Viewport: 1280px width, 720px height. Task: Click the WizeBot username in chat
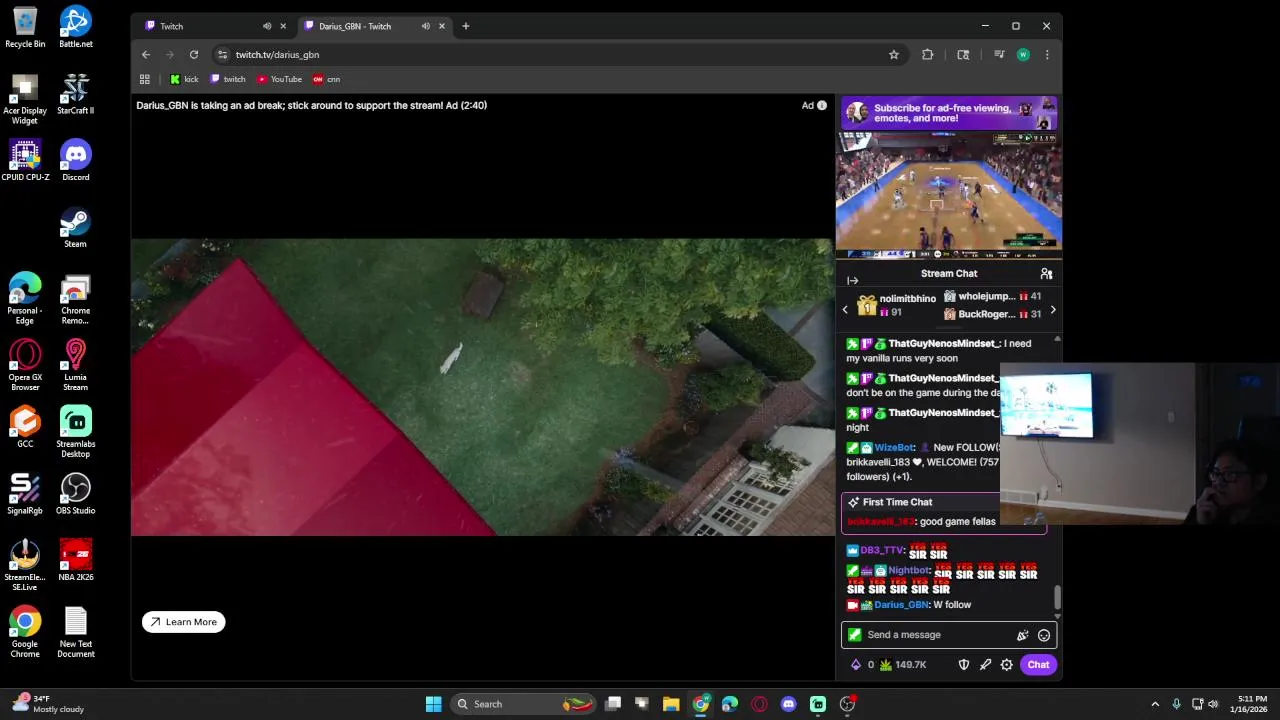point(894,448)
